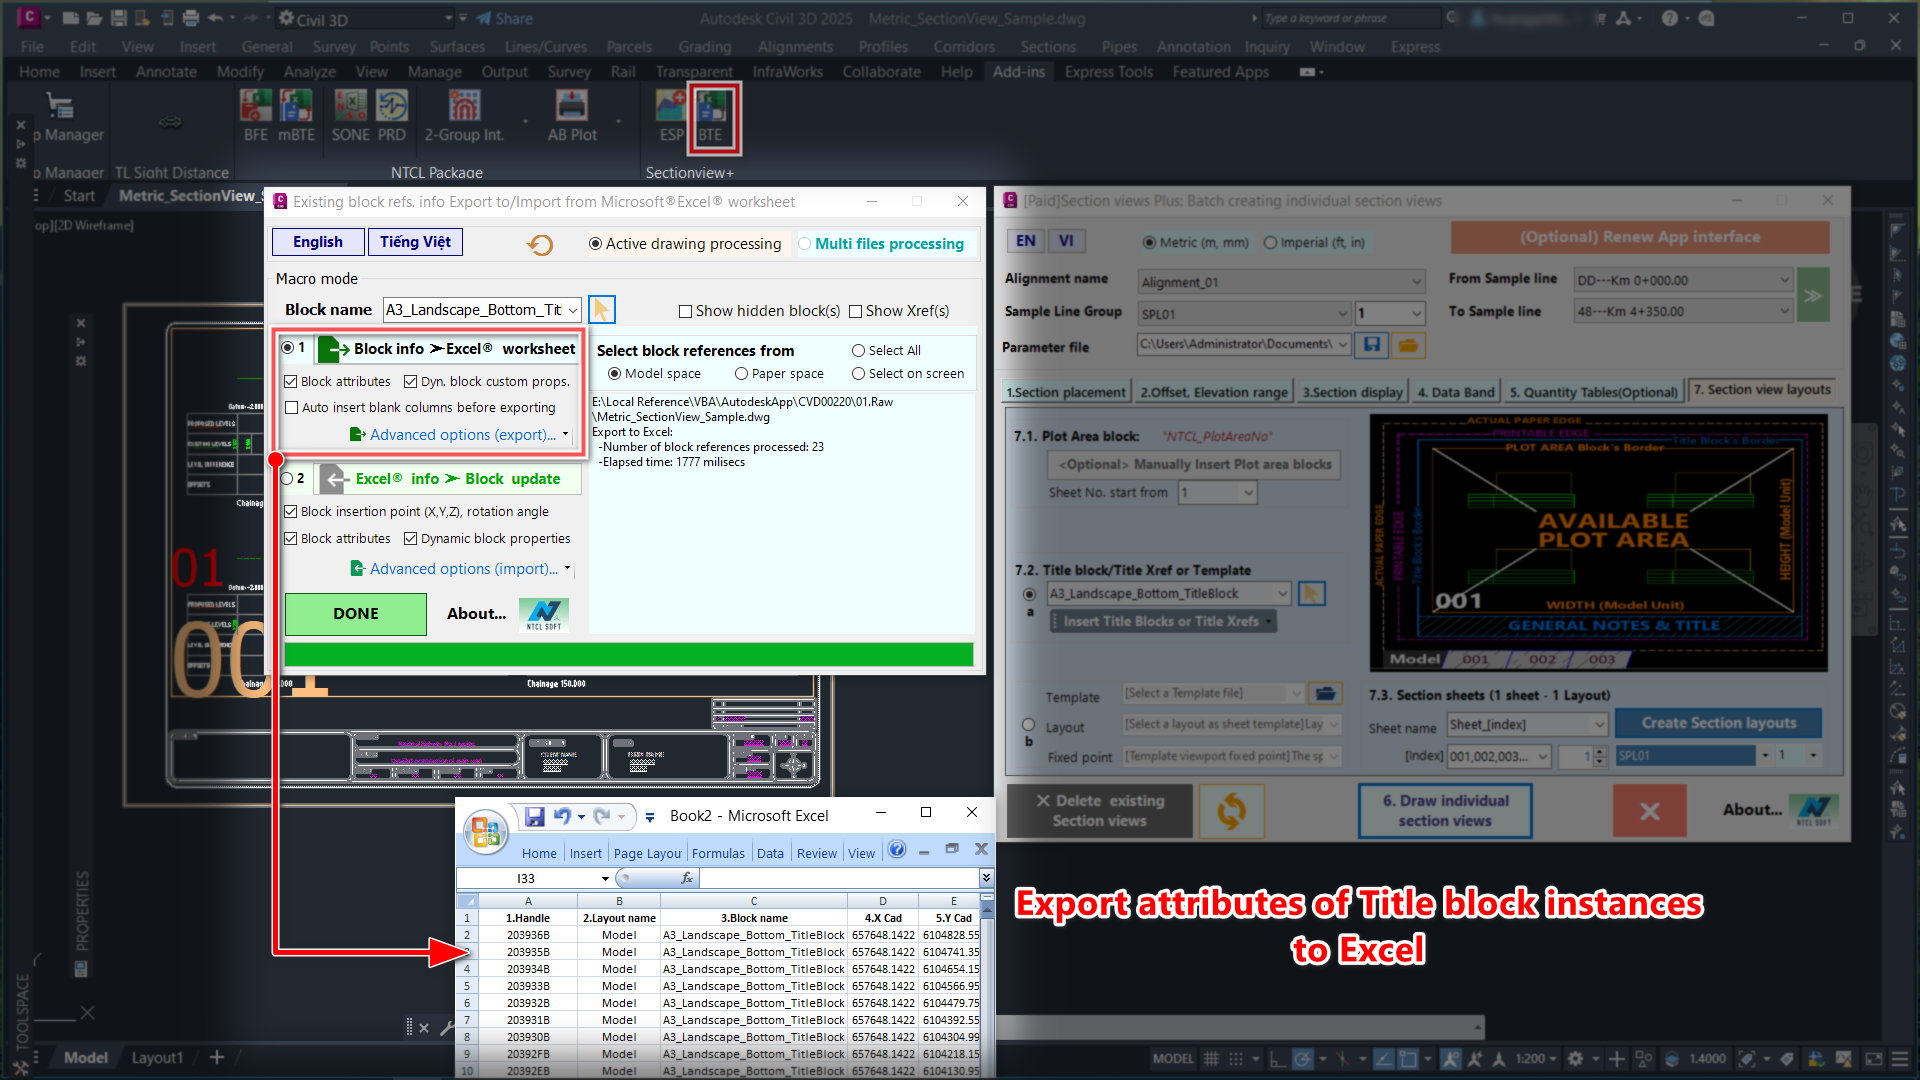Click the orange reset/refresh arrow icon

pyautogui.click(x=540, y=244)
